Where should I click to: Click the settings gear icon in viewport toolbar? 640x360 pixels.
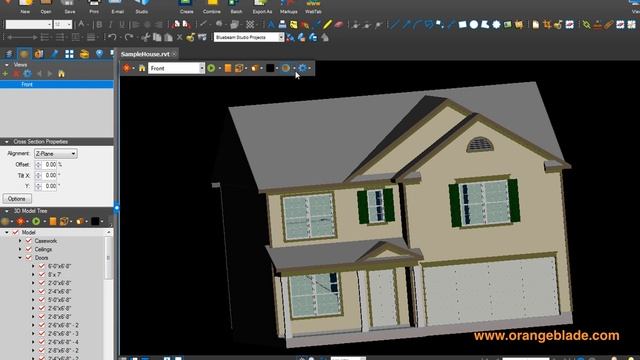302,68
